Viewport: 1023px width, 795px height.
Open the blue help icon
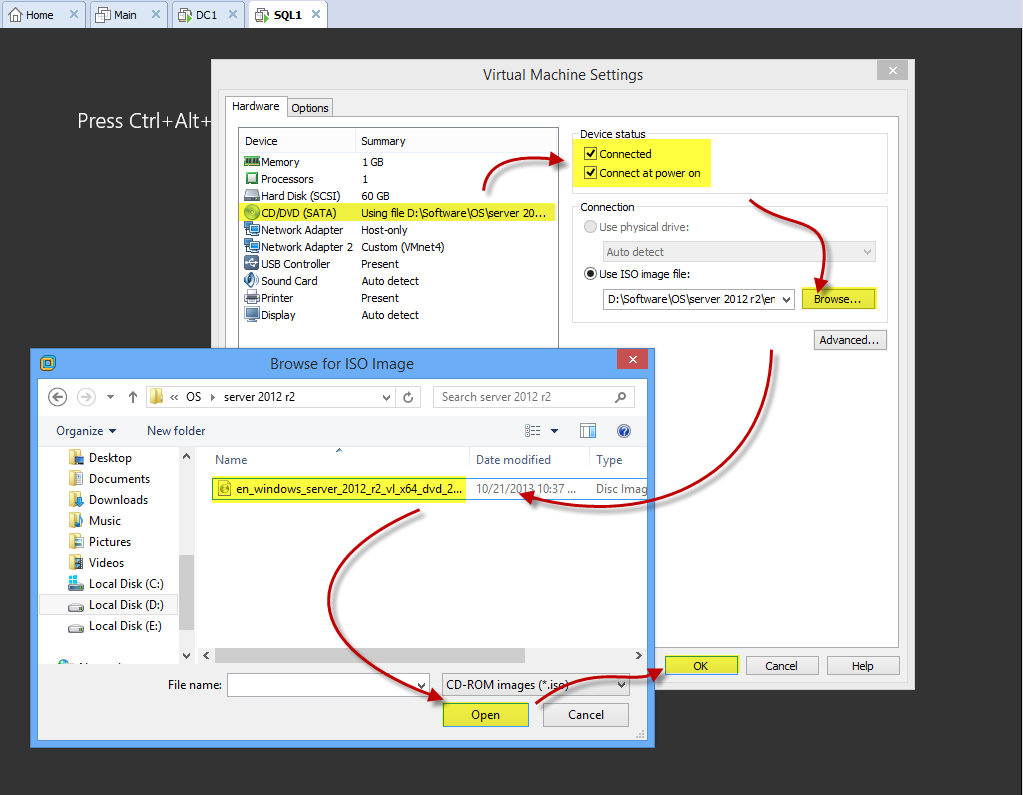pyautogui.click(x=624, y=430)
